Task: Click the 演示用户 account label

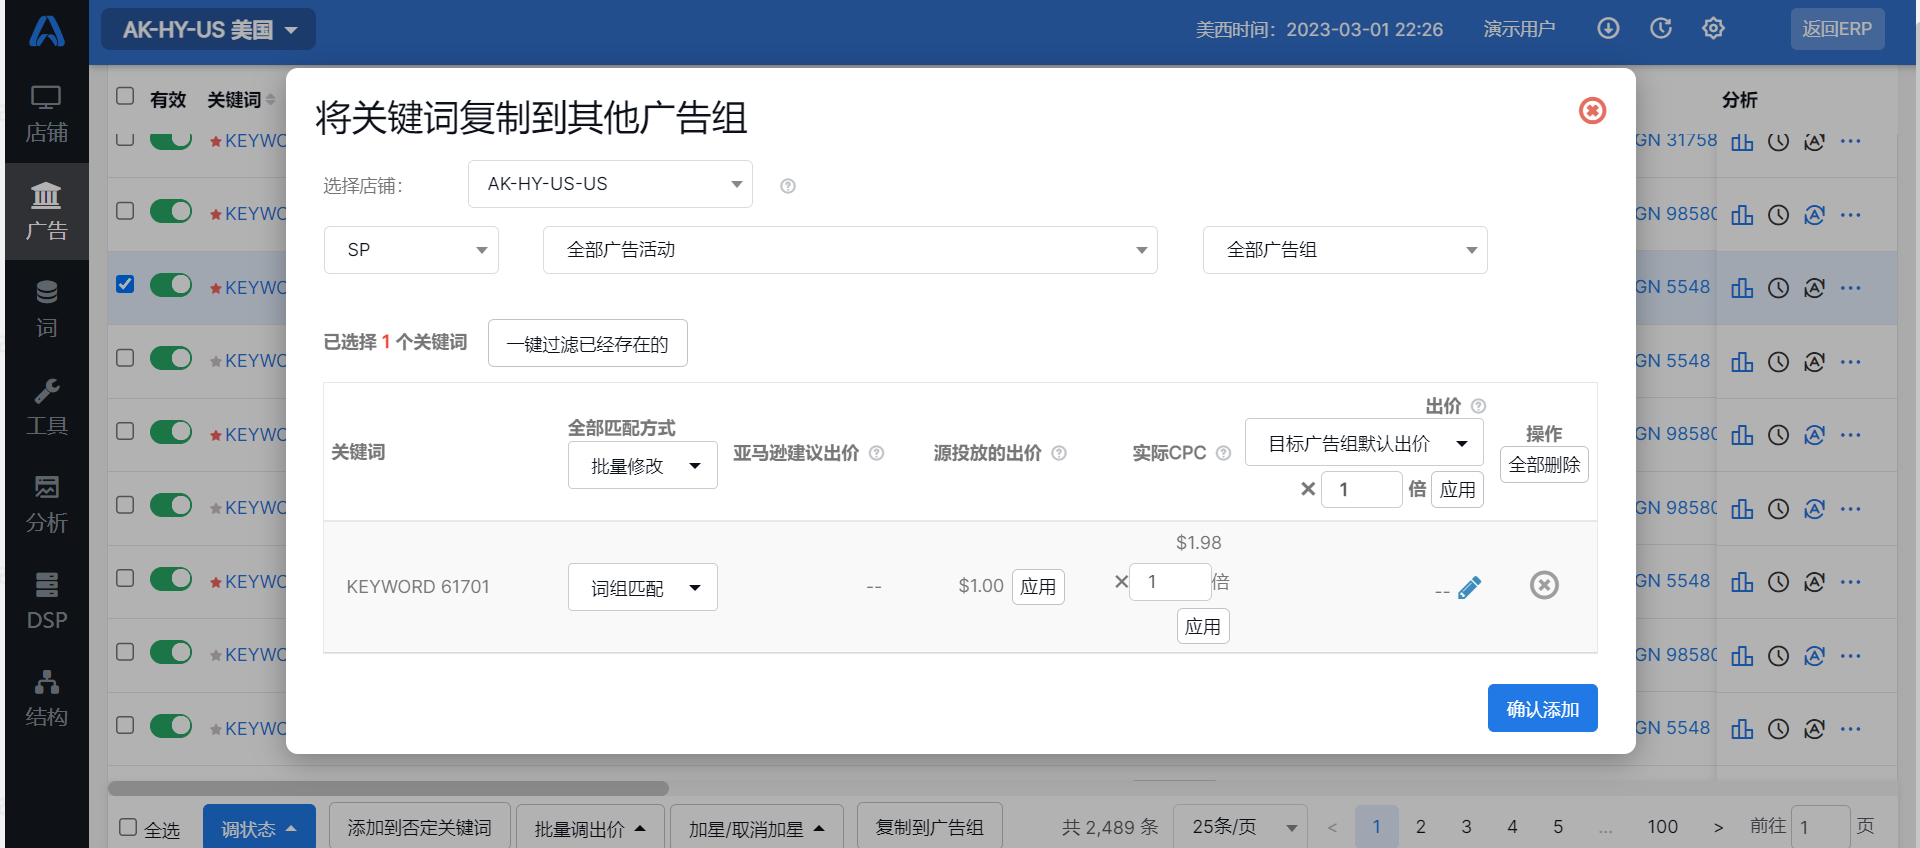Action: pos(1519,29)
